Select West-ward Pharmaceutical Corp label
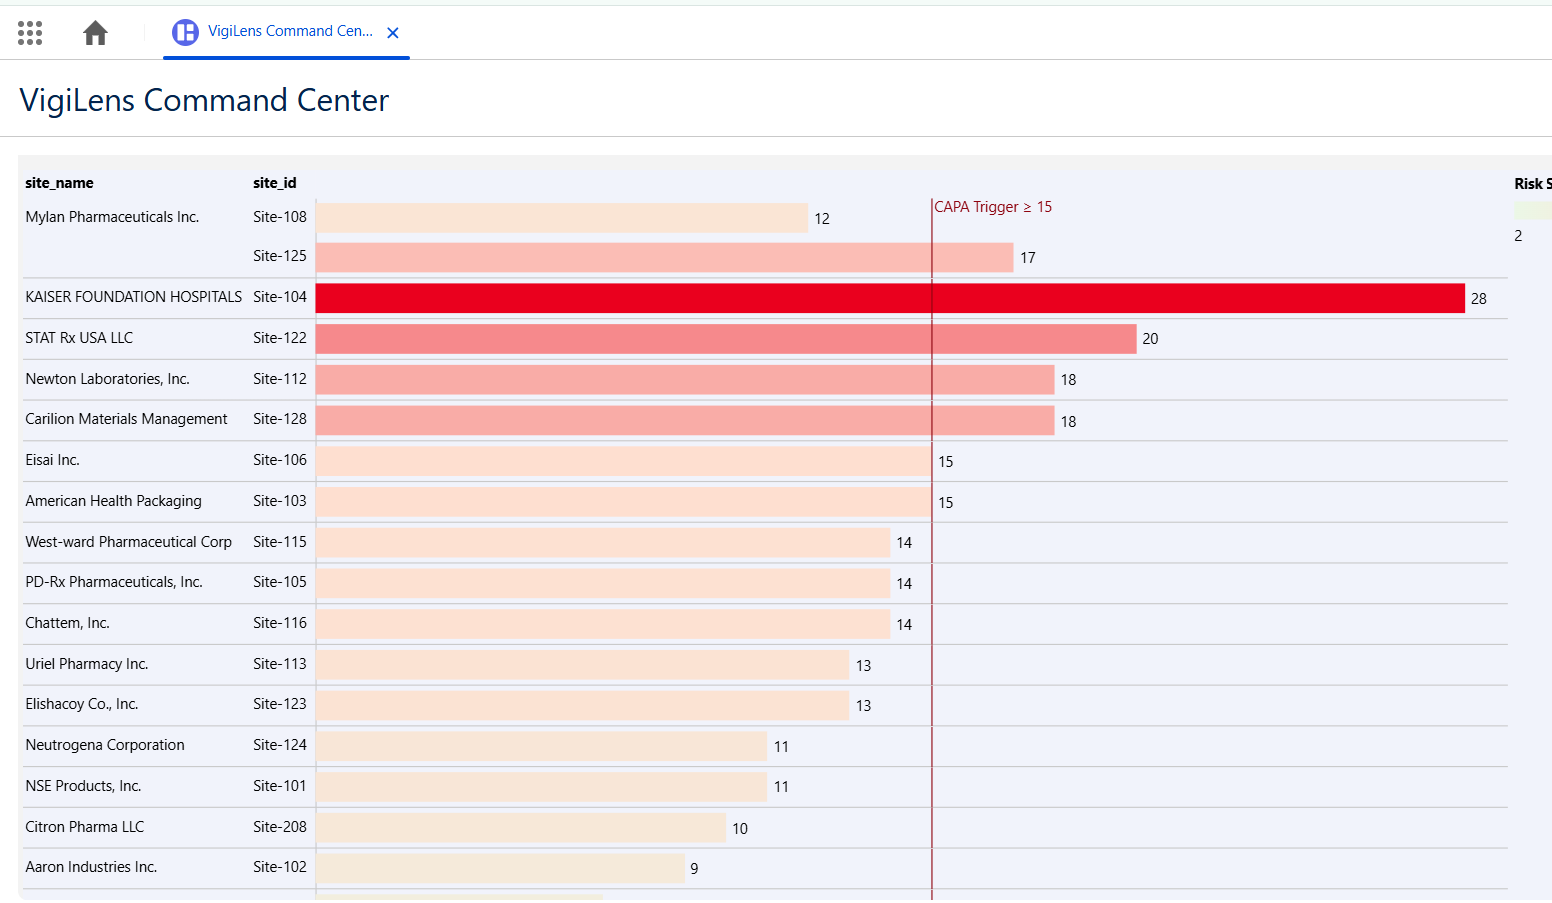1552x903 pixels. pyautogui.click(x=128, y=542)
